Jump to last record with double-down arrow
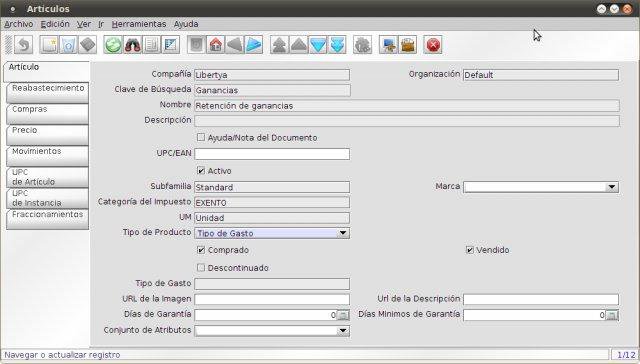 (x=337, y=45)
